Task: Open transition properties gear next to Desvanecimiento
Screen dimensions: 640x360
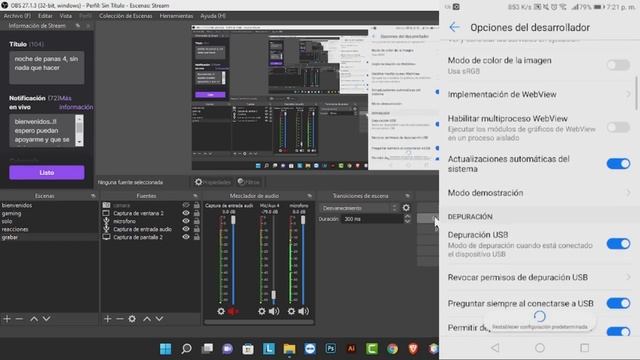Action: (x=406, y=208)
